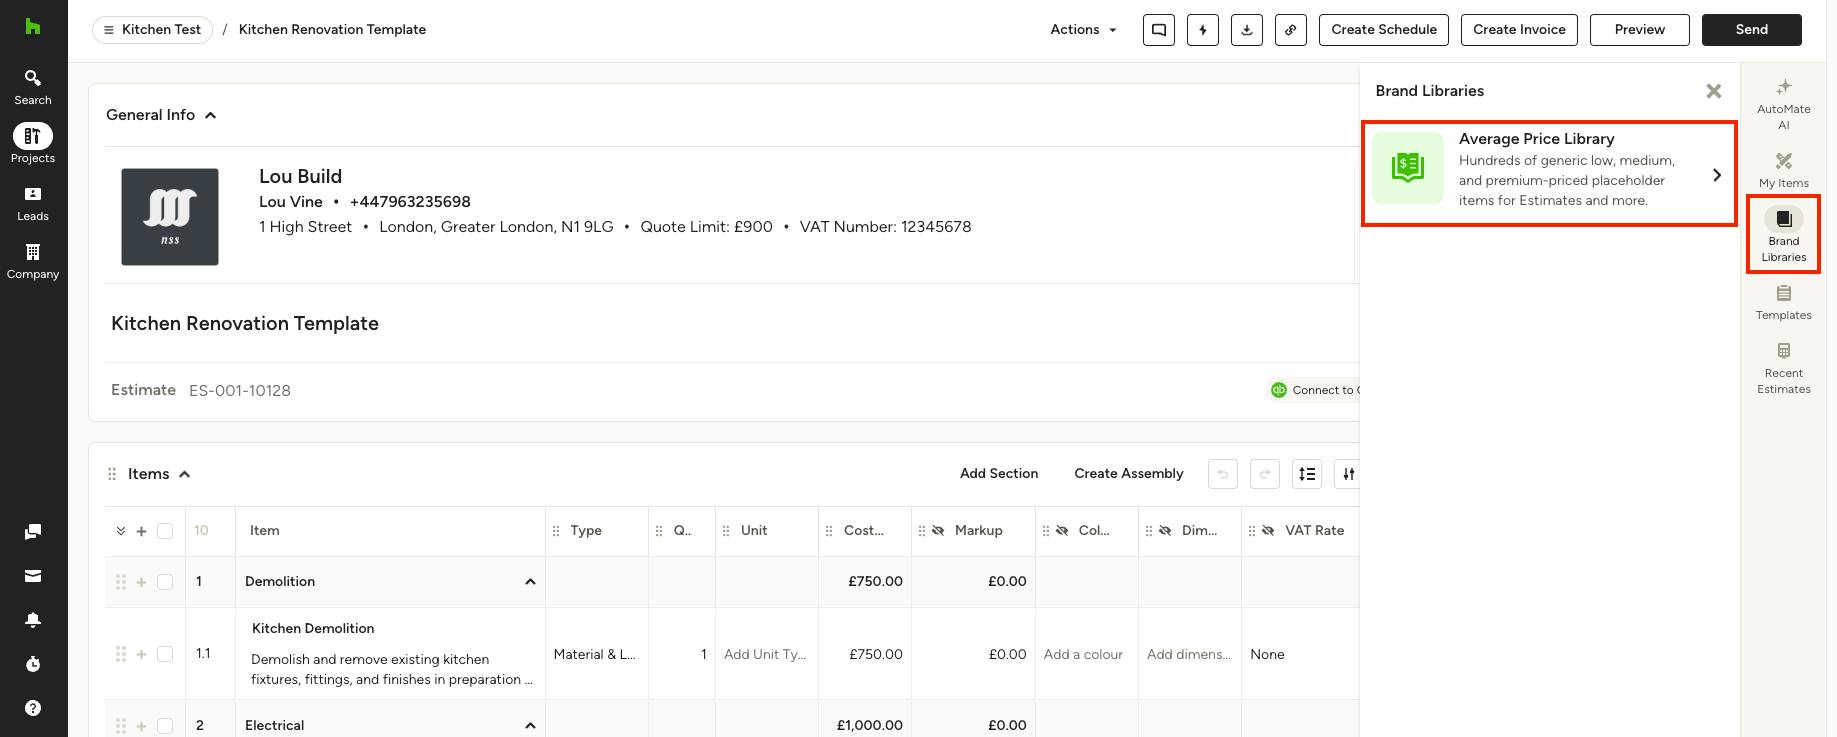Viewport: 1837px width, 737px height.
Task: Tick the Demolition section checkbox
Action: 165,582
